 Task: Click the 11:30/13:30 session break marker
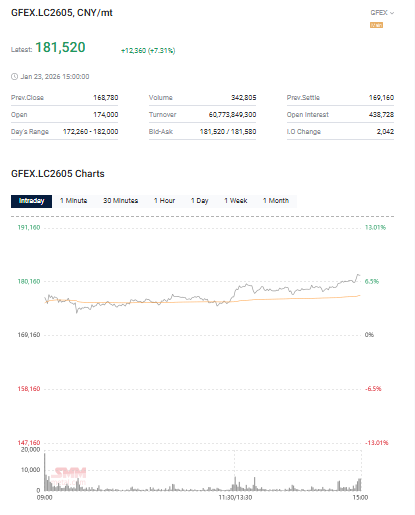pos(235,498)
